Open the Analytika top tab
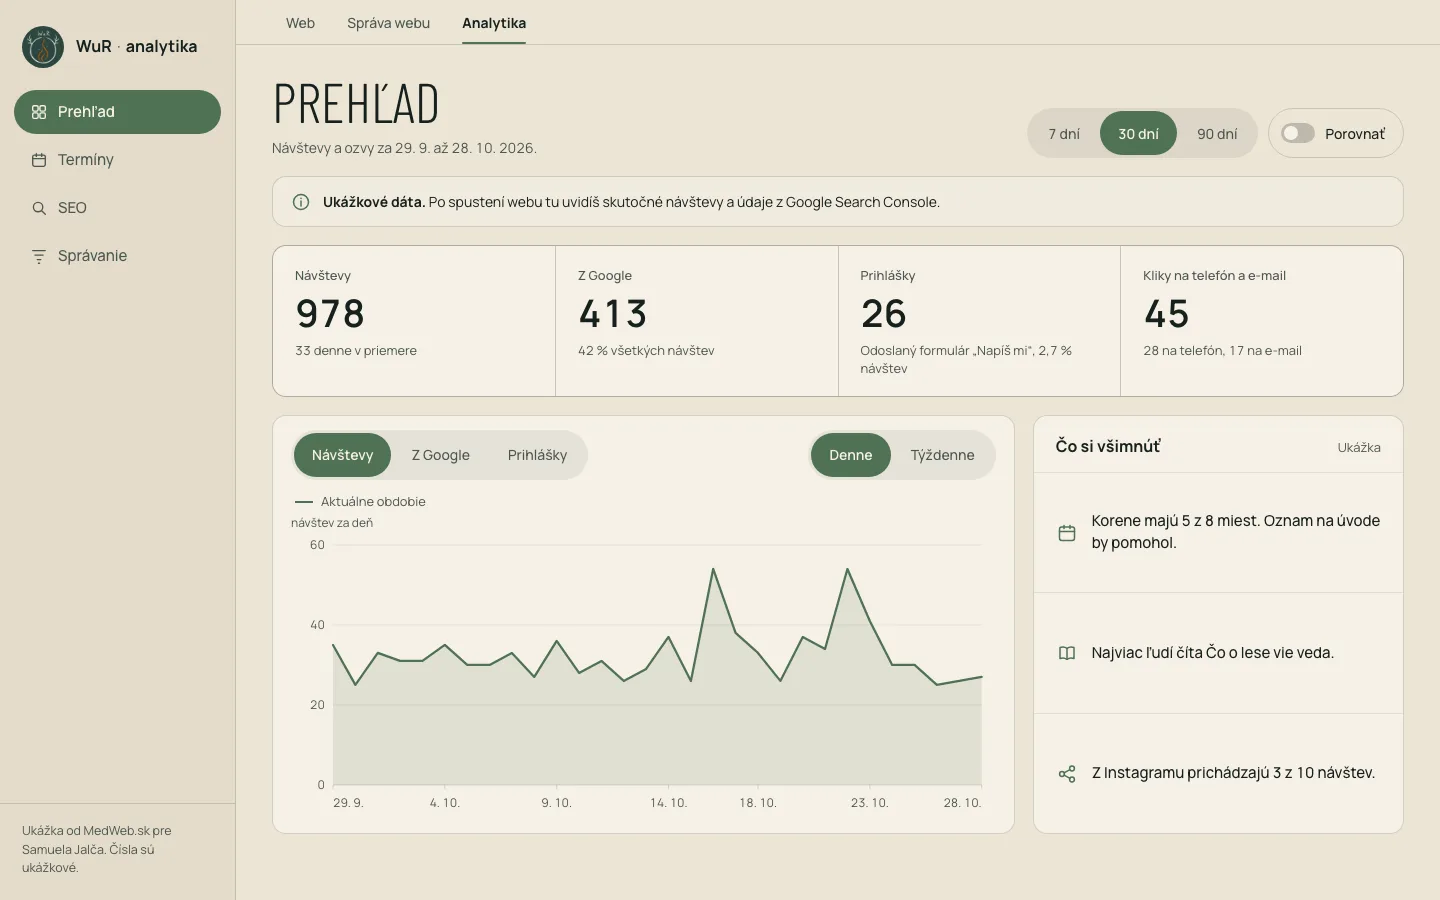The image size is (1440, 900). pos(494,23)
